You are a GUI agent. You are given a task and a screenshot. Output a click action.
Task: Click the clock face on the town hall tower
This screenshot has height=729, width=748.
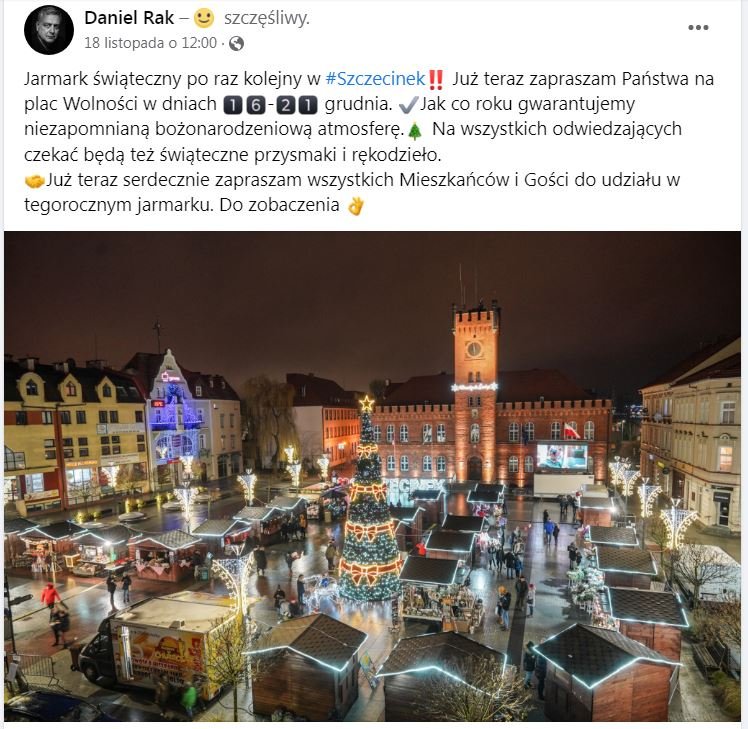coord(474,349)
